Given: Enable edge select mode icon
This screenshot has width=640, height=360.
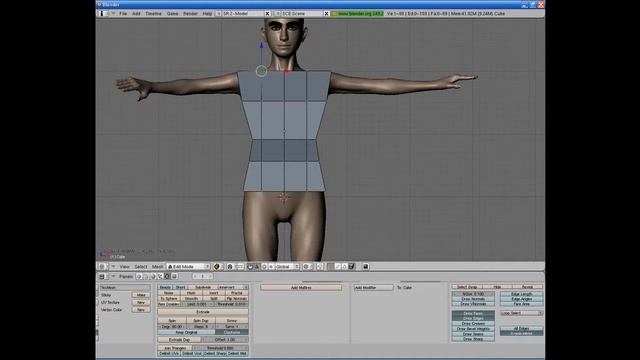Looking at the screenshot, I should click(x=338, y=267).
